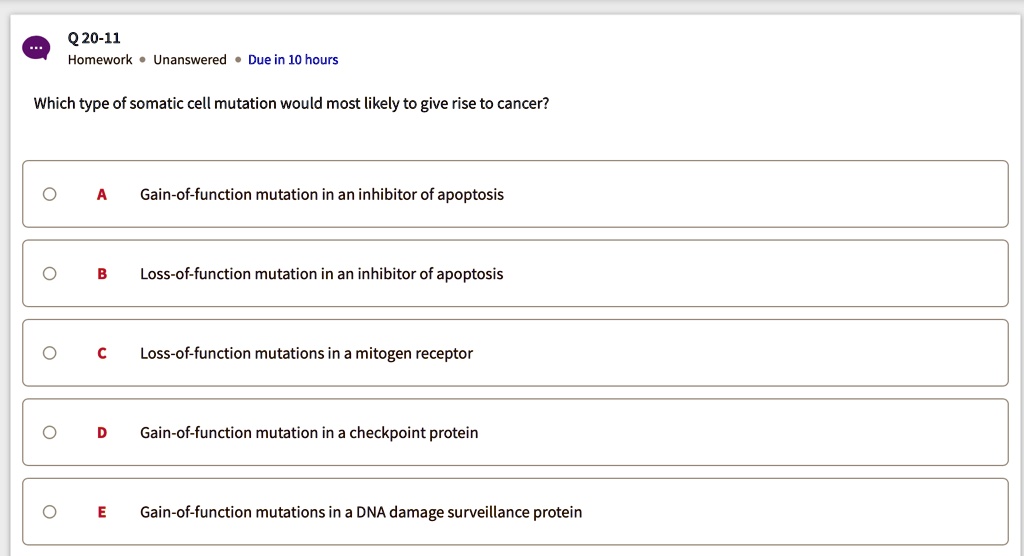Click the "Due in 10 hours" link

pos(293,60)
